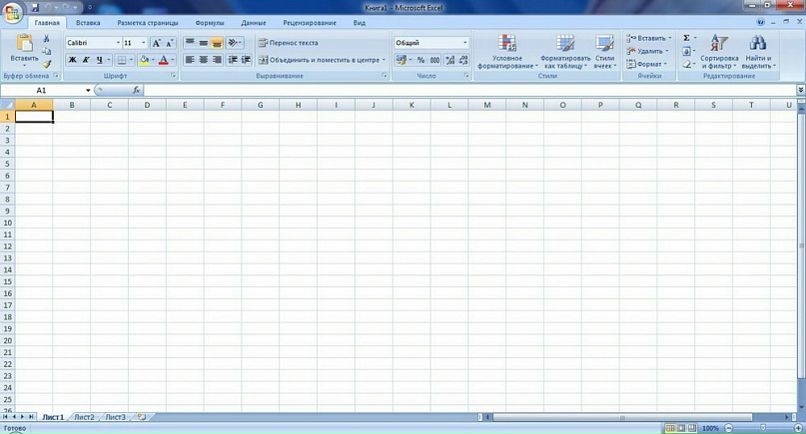
Task: Open Разметка страницы tab
Action: pyautogui.click(x=148, y=23)
